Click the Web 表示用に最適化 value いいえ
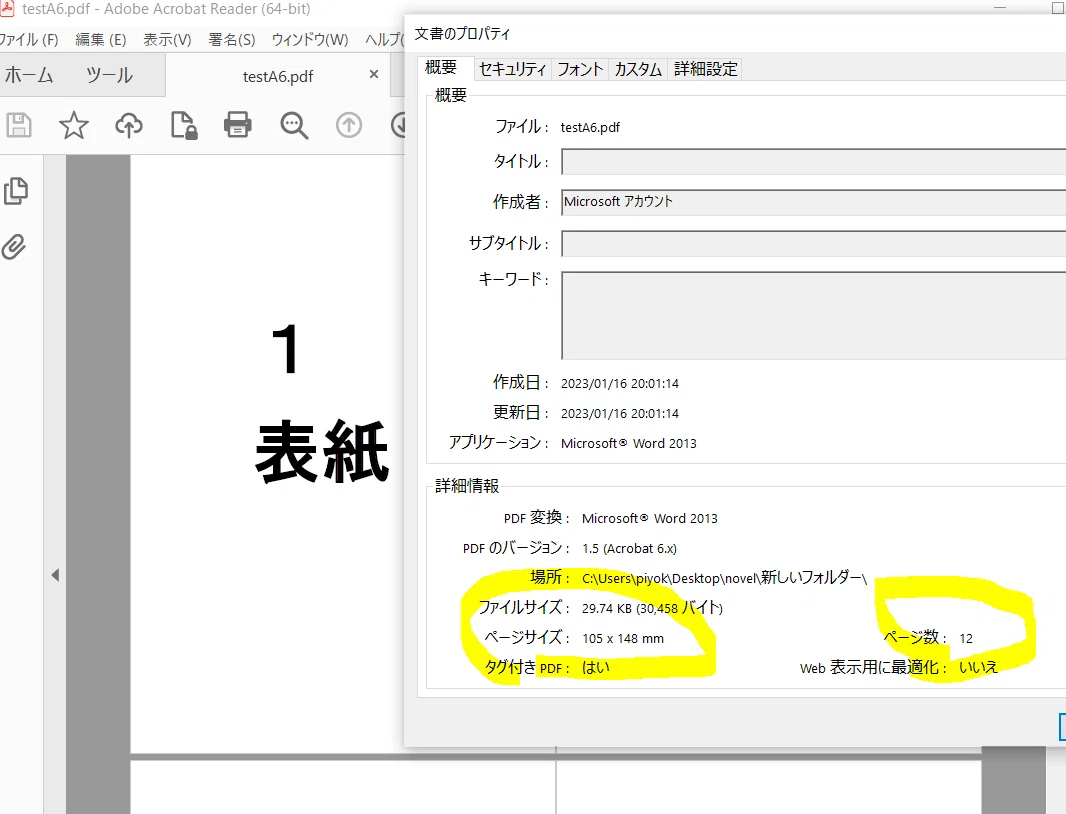The image size is (1066, 814). (x=978, y=668)
